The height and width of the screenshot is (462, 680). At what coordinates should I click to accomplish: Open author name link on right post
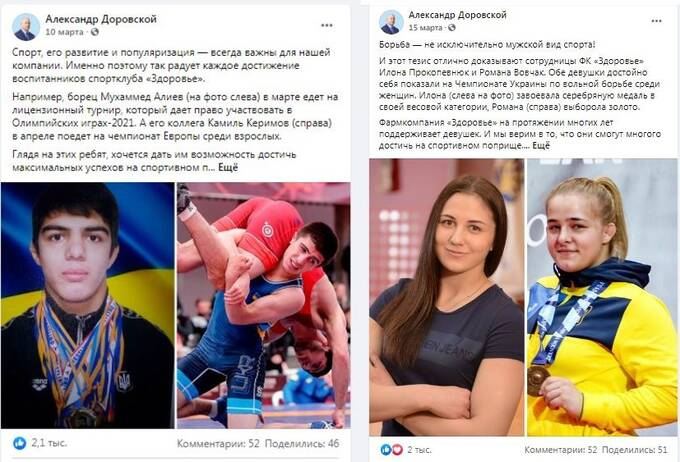click(458, 15)
